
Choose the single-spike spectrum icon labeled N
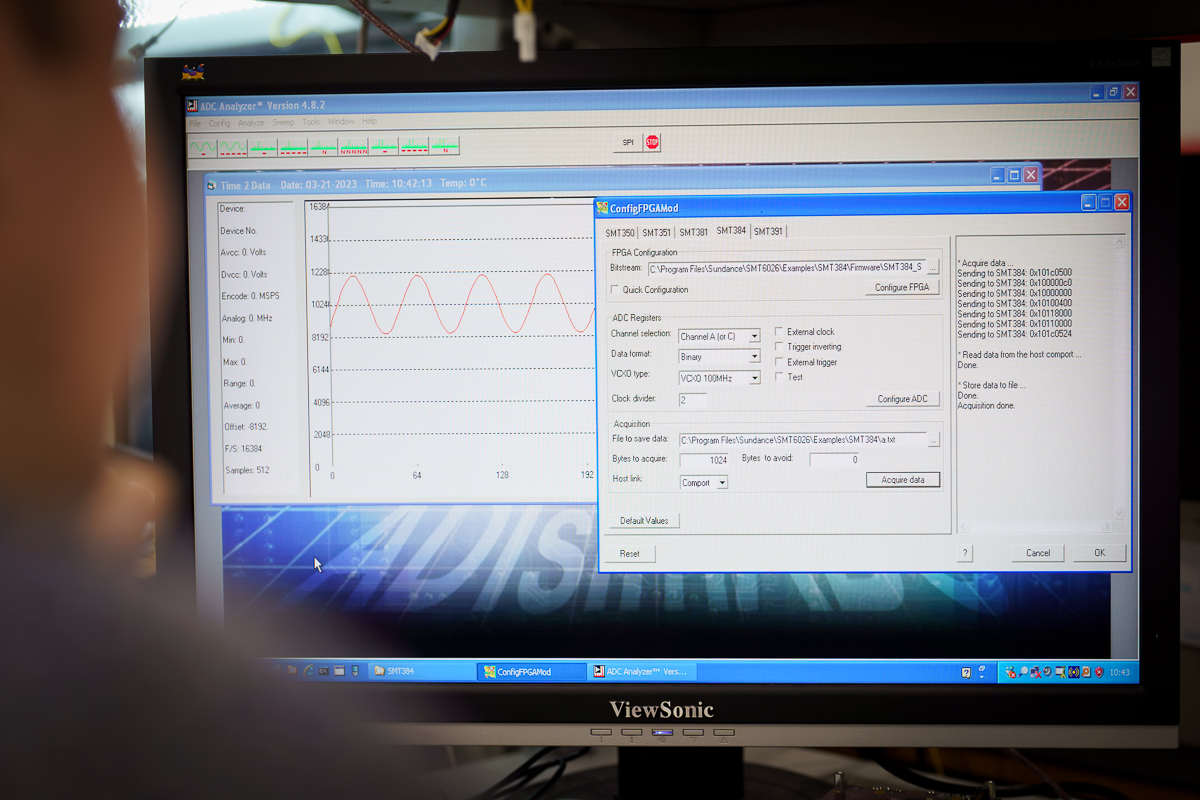323,147
